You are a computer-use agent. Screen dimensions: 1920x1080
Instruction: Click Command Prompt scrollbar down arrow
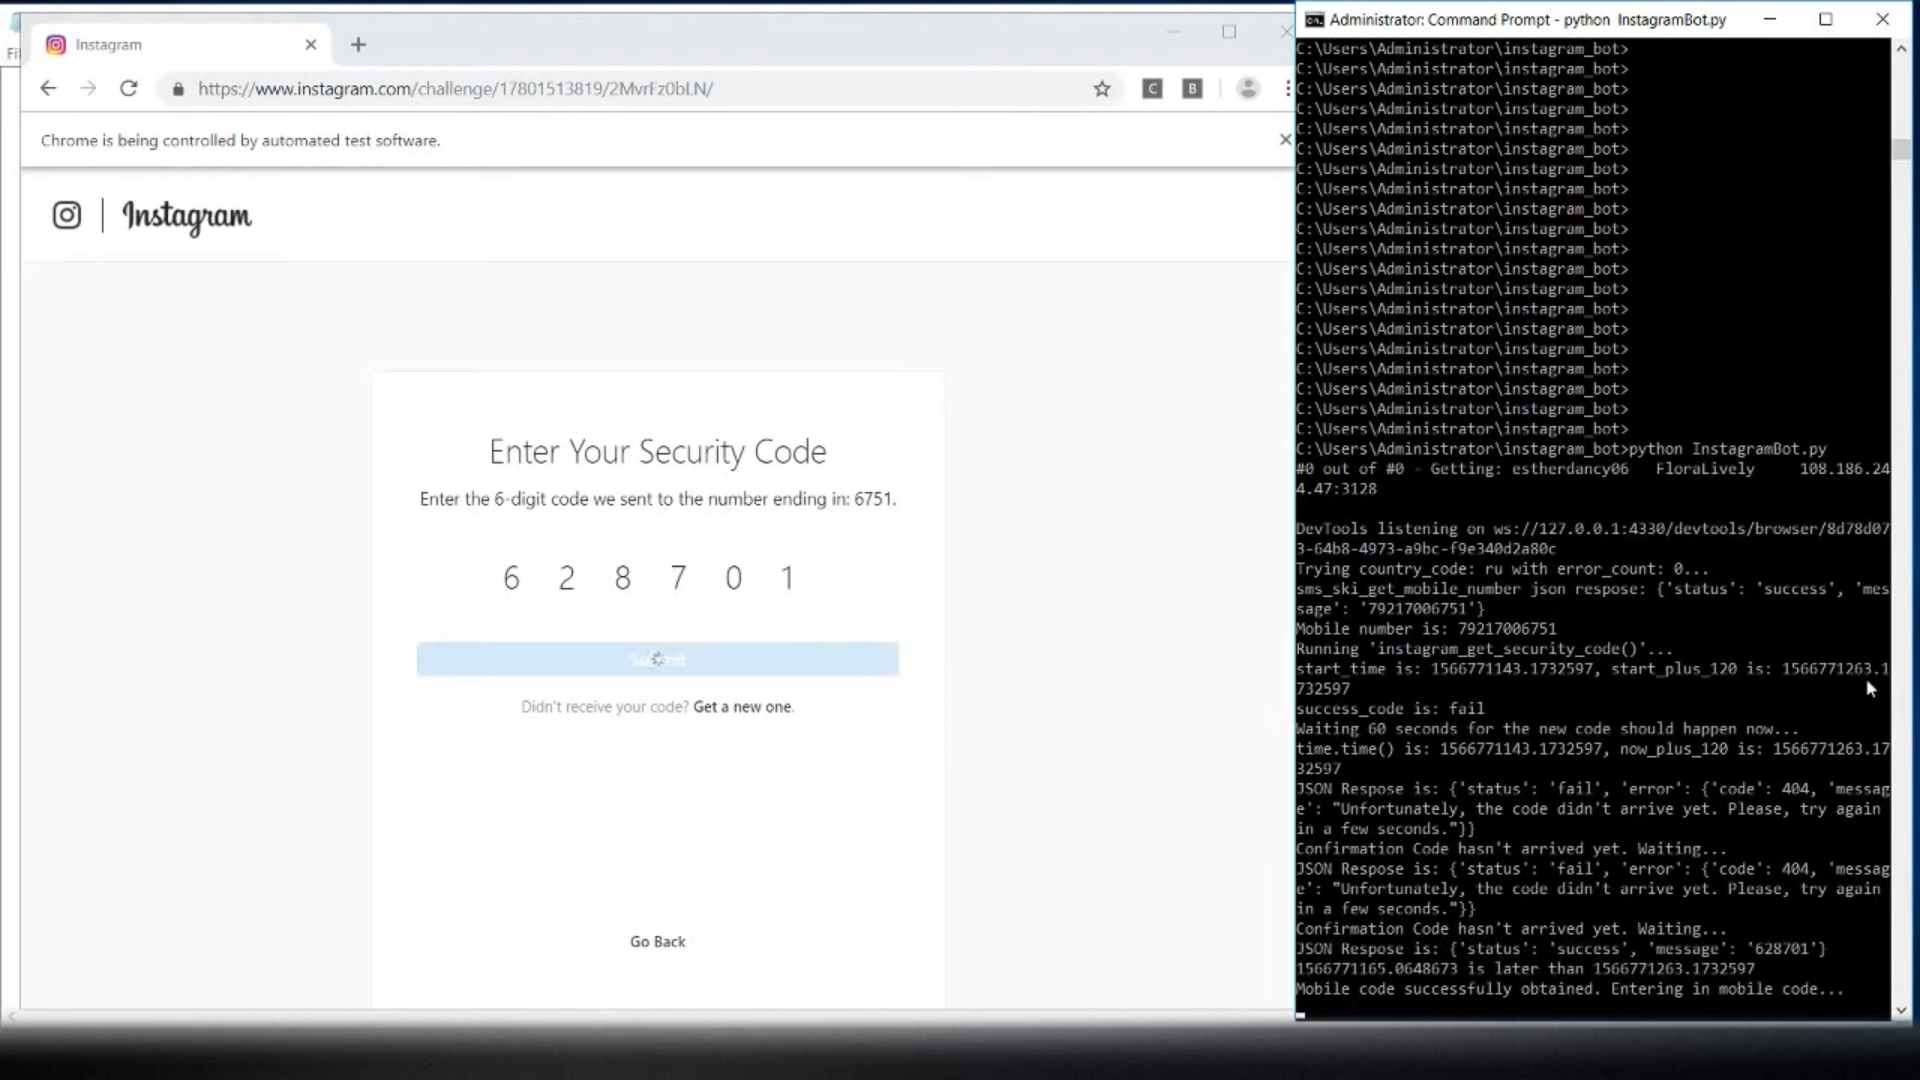pos(1901,1010)
